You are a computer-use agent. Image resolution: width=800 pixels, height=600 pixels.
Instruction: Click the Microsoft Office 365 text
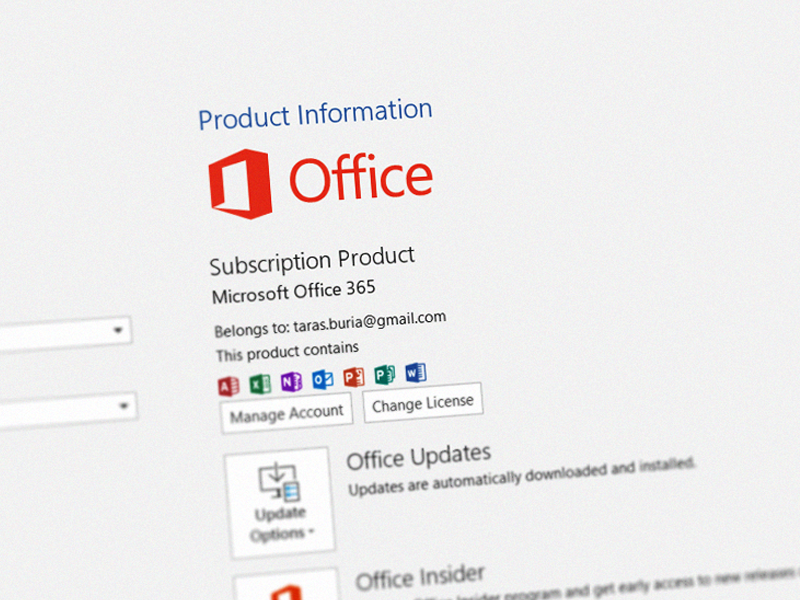tap(294, 292)
